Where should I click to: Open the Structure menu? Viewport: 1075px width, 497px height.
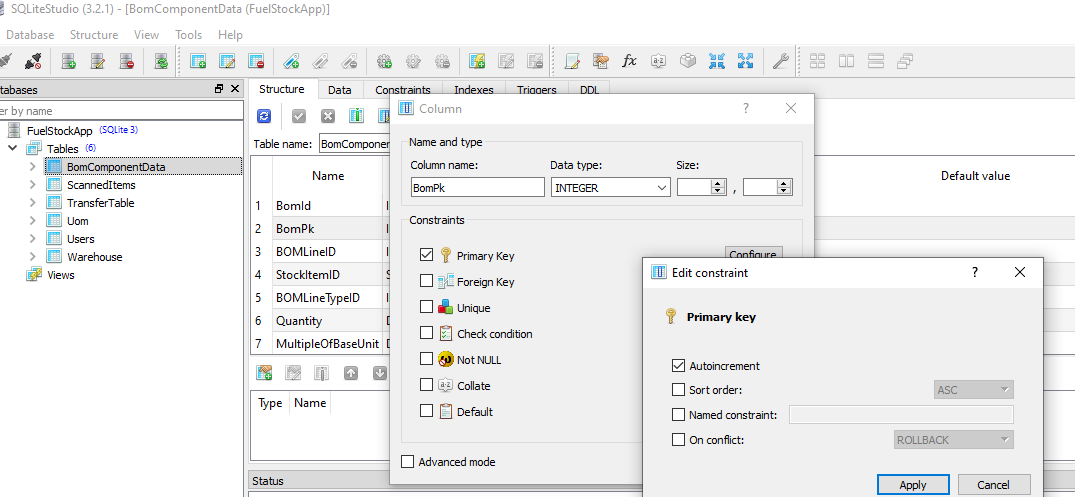point(94,34)
